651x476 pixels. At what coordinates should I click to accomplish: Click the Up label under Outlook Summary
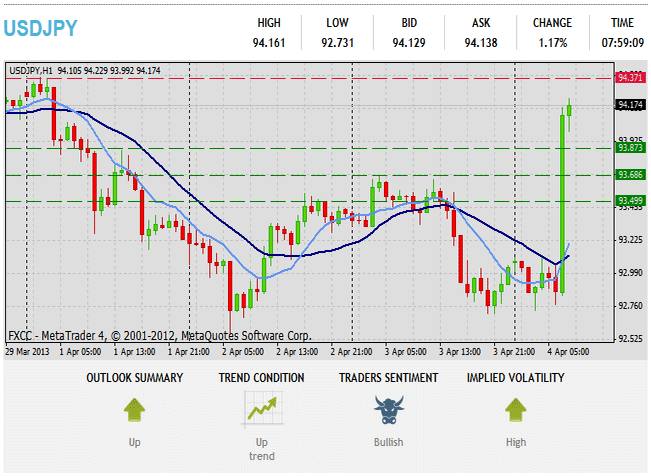click(135, 442)
